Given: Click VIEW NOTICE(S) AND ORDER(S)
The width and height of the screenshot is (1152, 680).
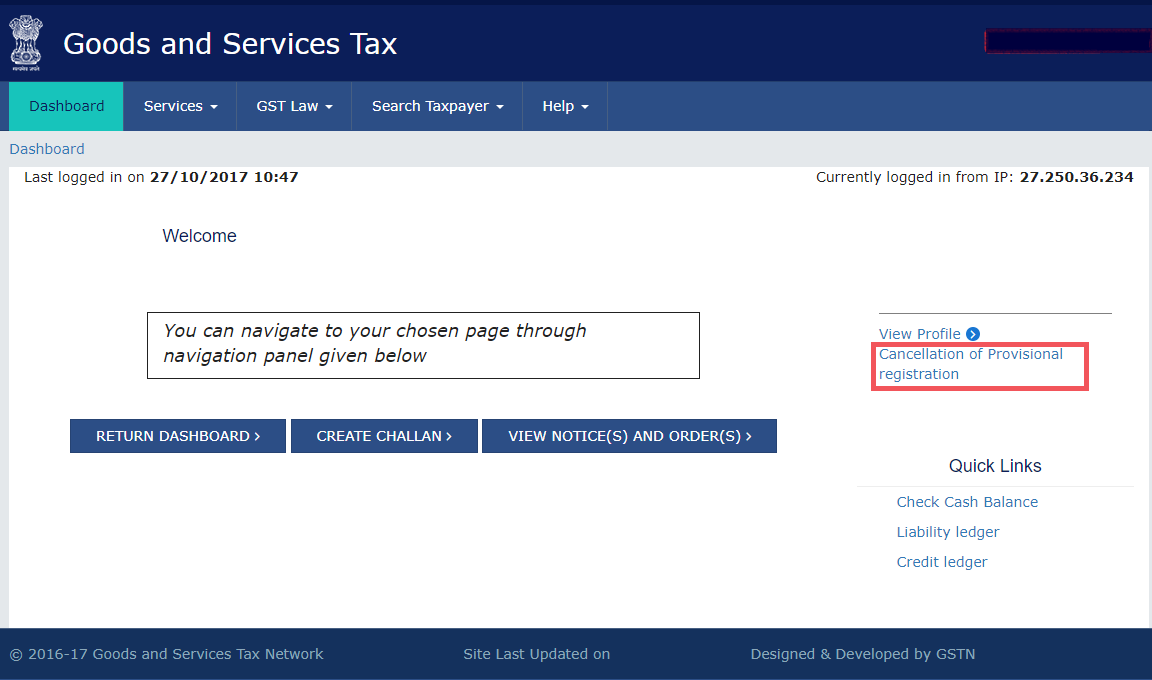Looking at the screenshot, I should point(629,435).
